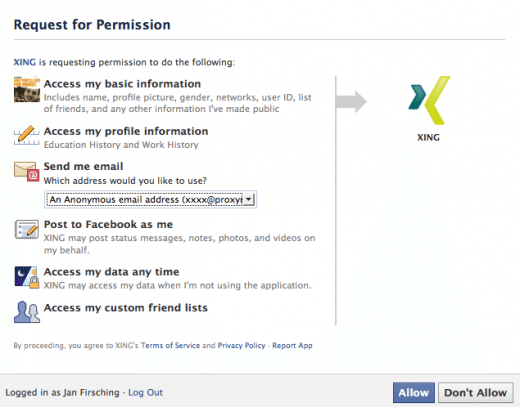Open the anonymous email address dropdown arrow
Image resolution: width=520 pixels, height=407 pixels.
[x=249, y=200]
